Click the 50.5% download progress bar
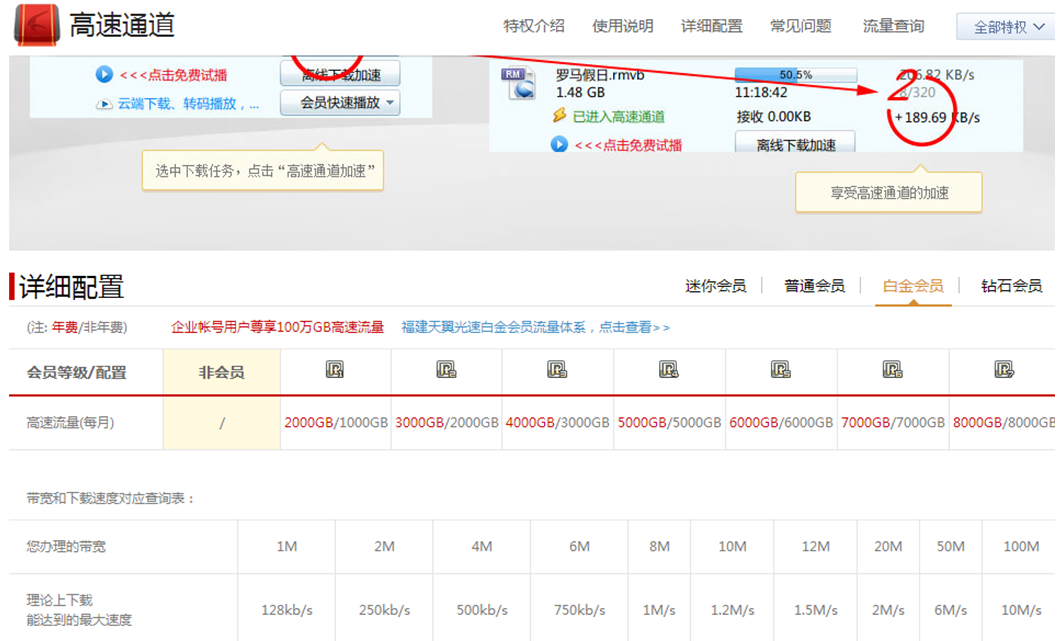 796,74
